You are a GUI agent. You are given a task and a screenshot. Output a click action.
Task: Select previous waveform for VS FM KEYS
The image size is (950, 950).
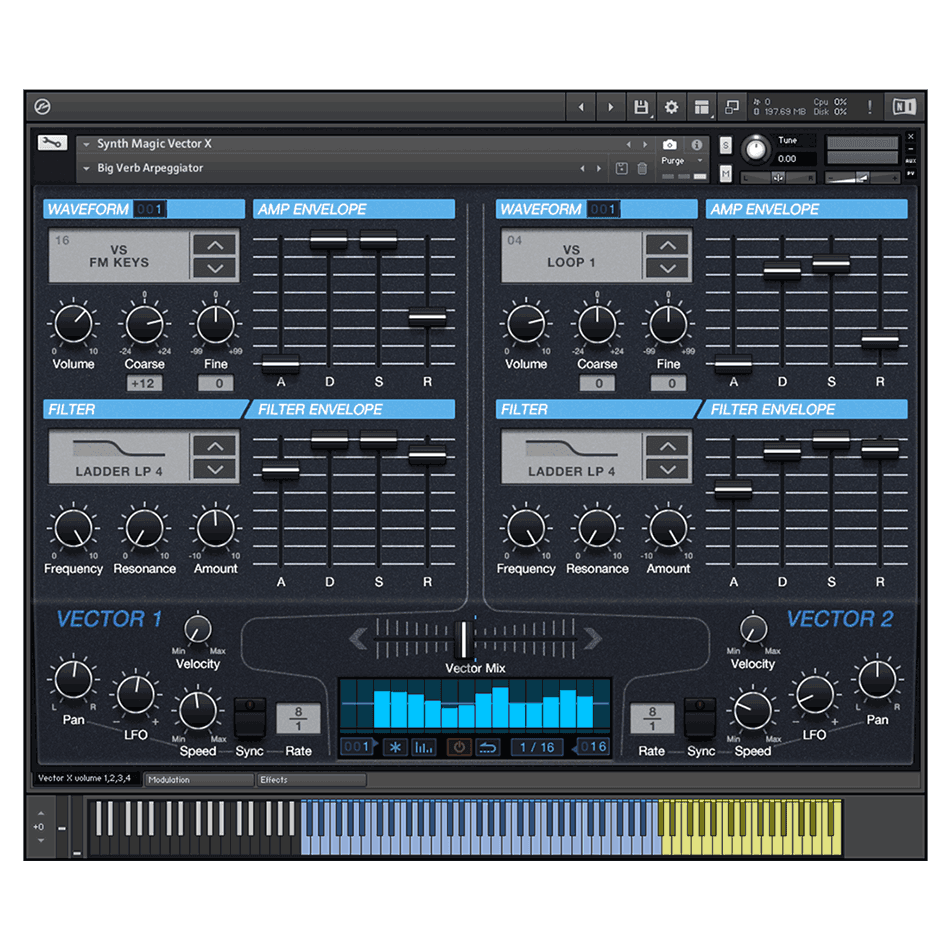215,245
